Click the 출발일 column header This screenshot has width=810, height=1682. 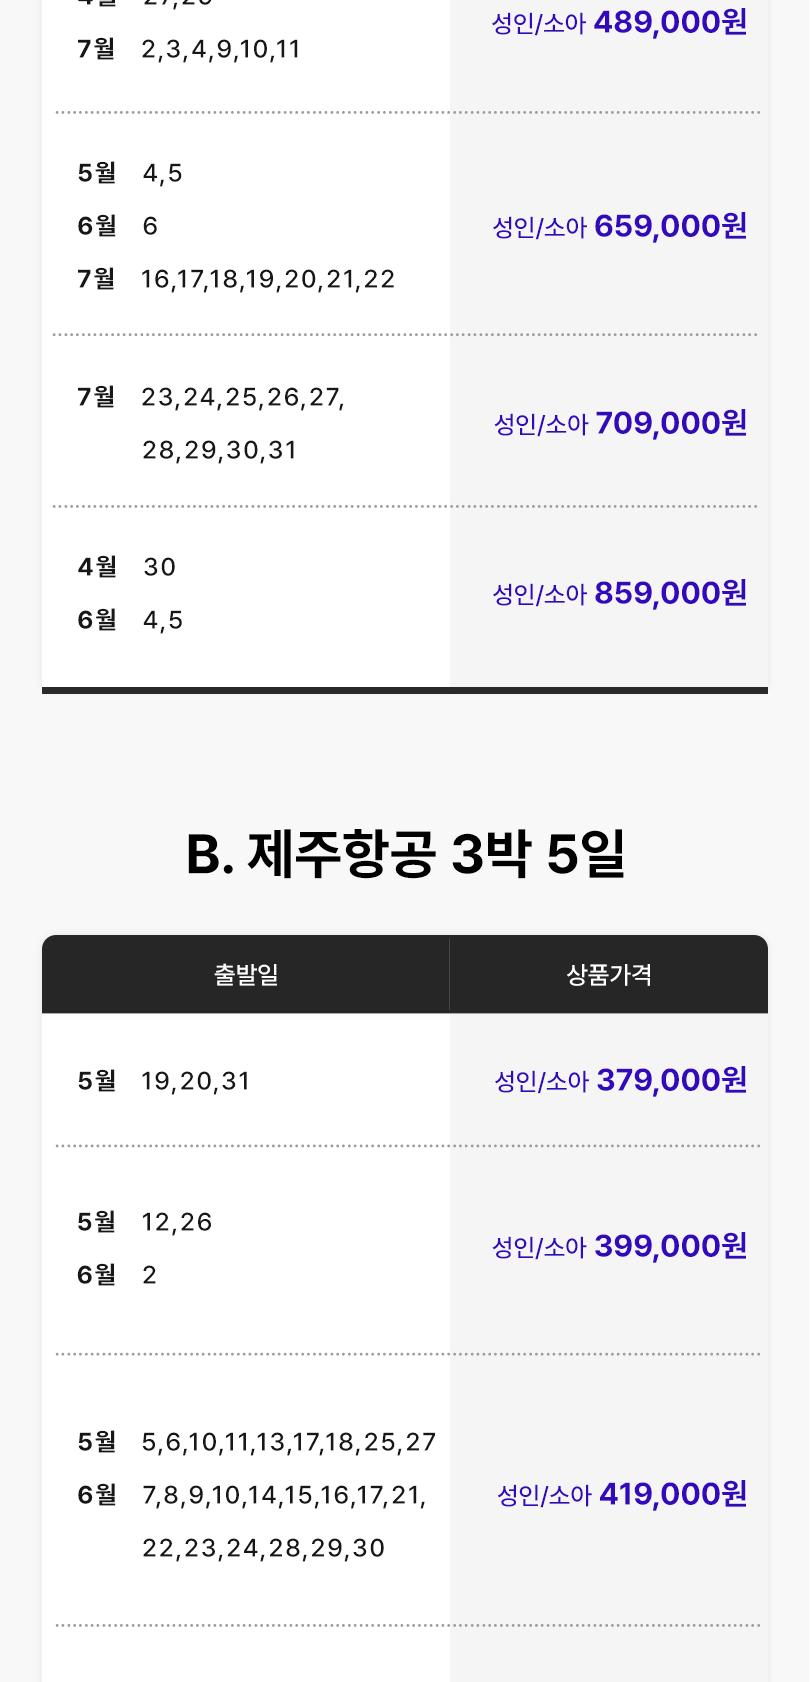click(x=246, y=974)
